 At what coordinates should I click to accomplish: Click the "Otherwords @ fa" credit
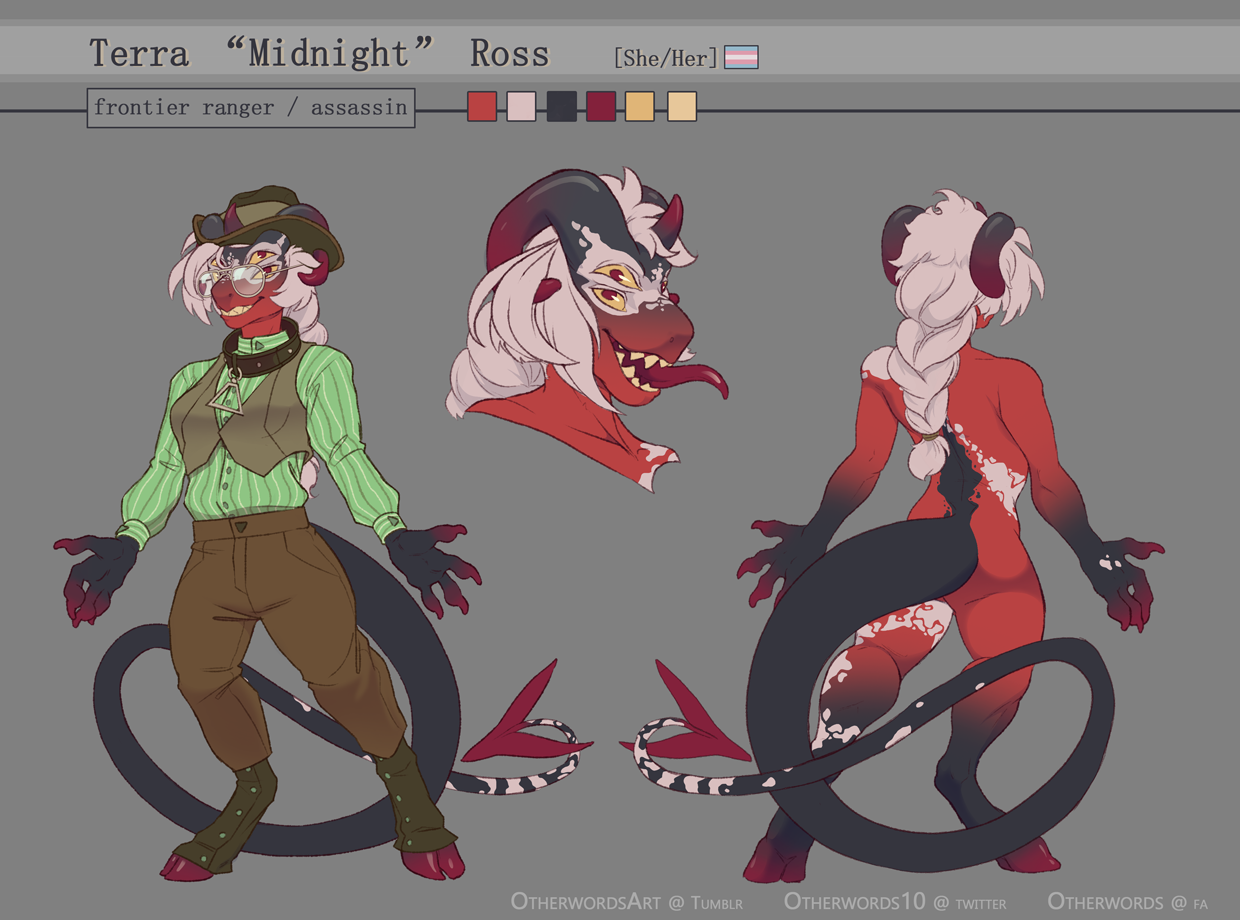click(1127, 902)
